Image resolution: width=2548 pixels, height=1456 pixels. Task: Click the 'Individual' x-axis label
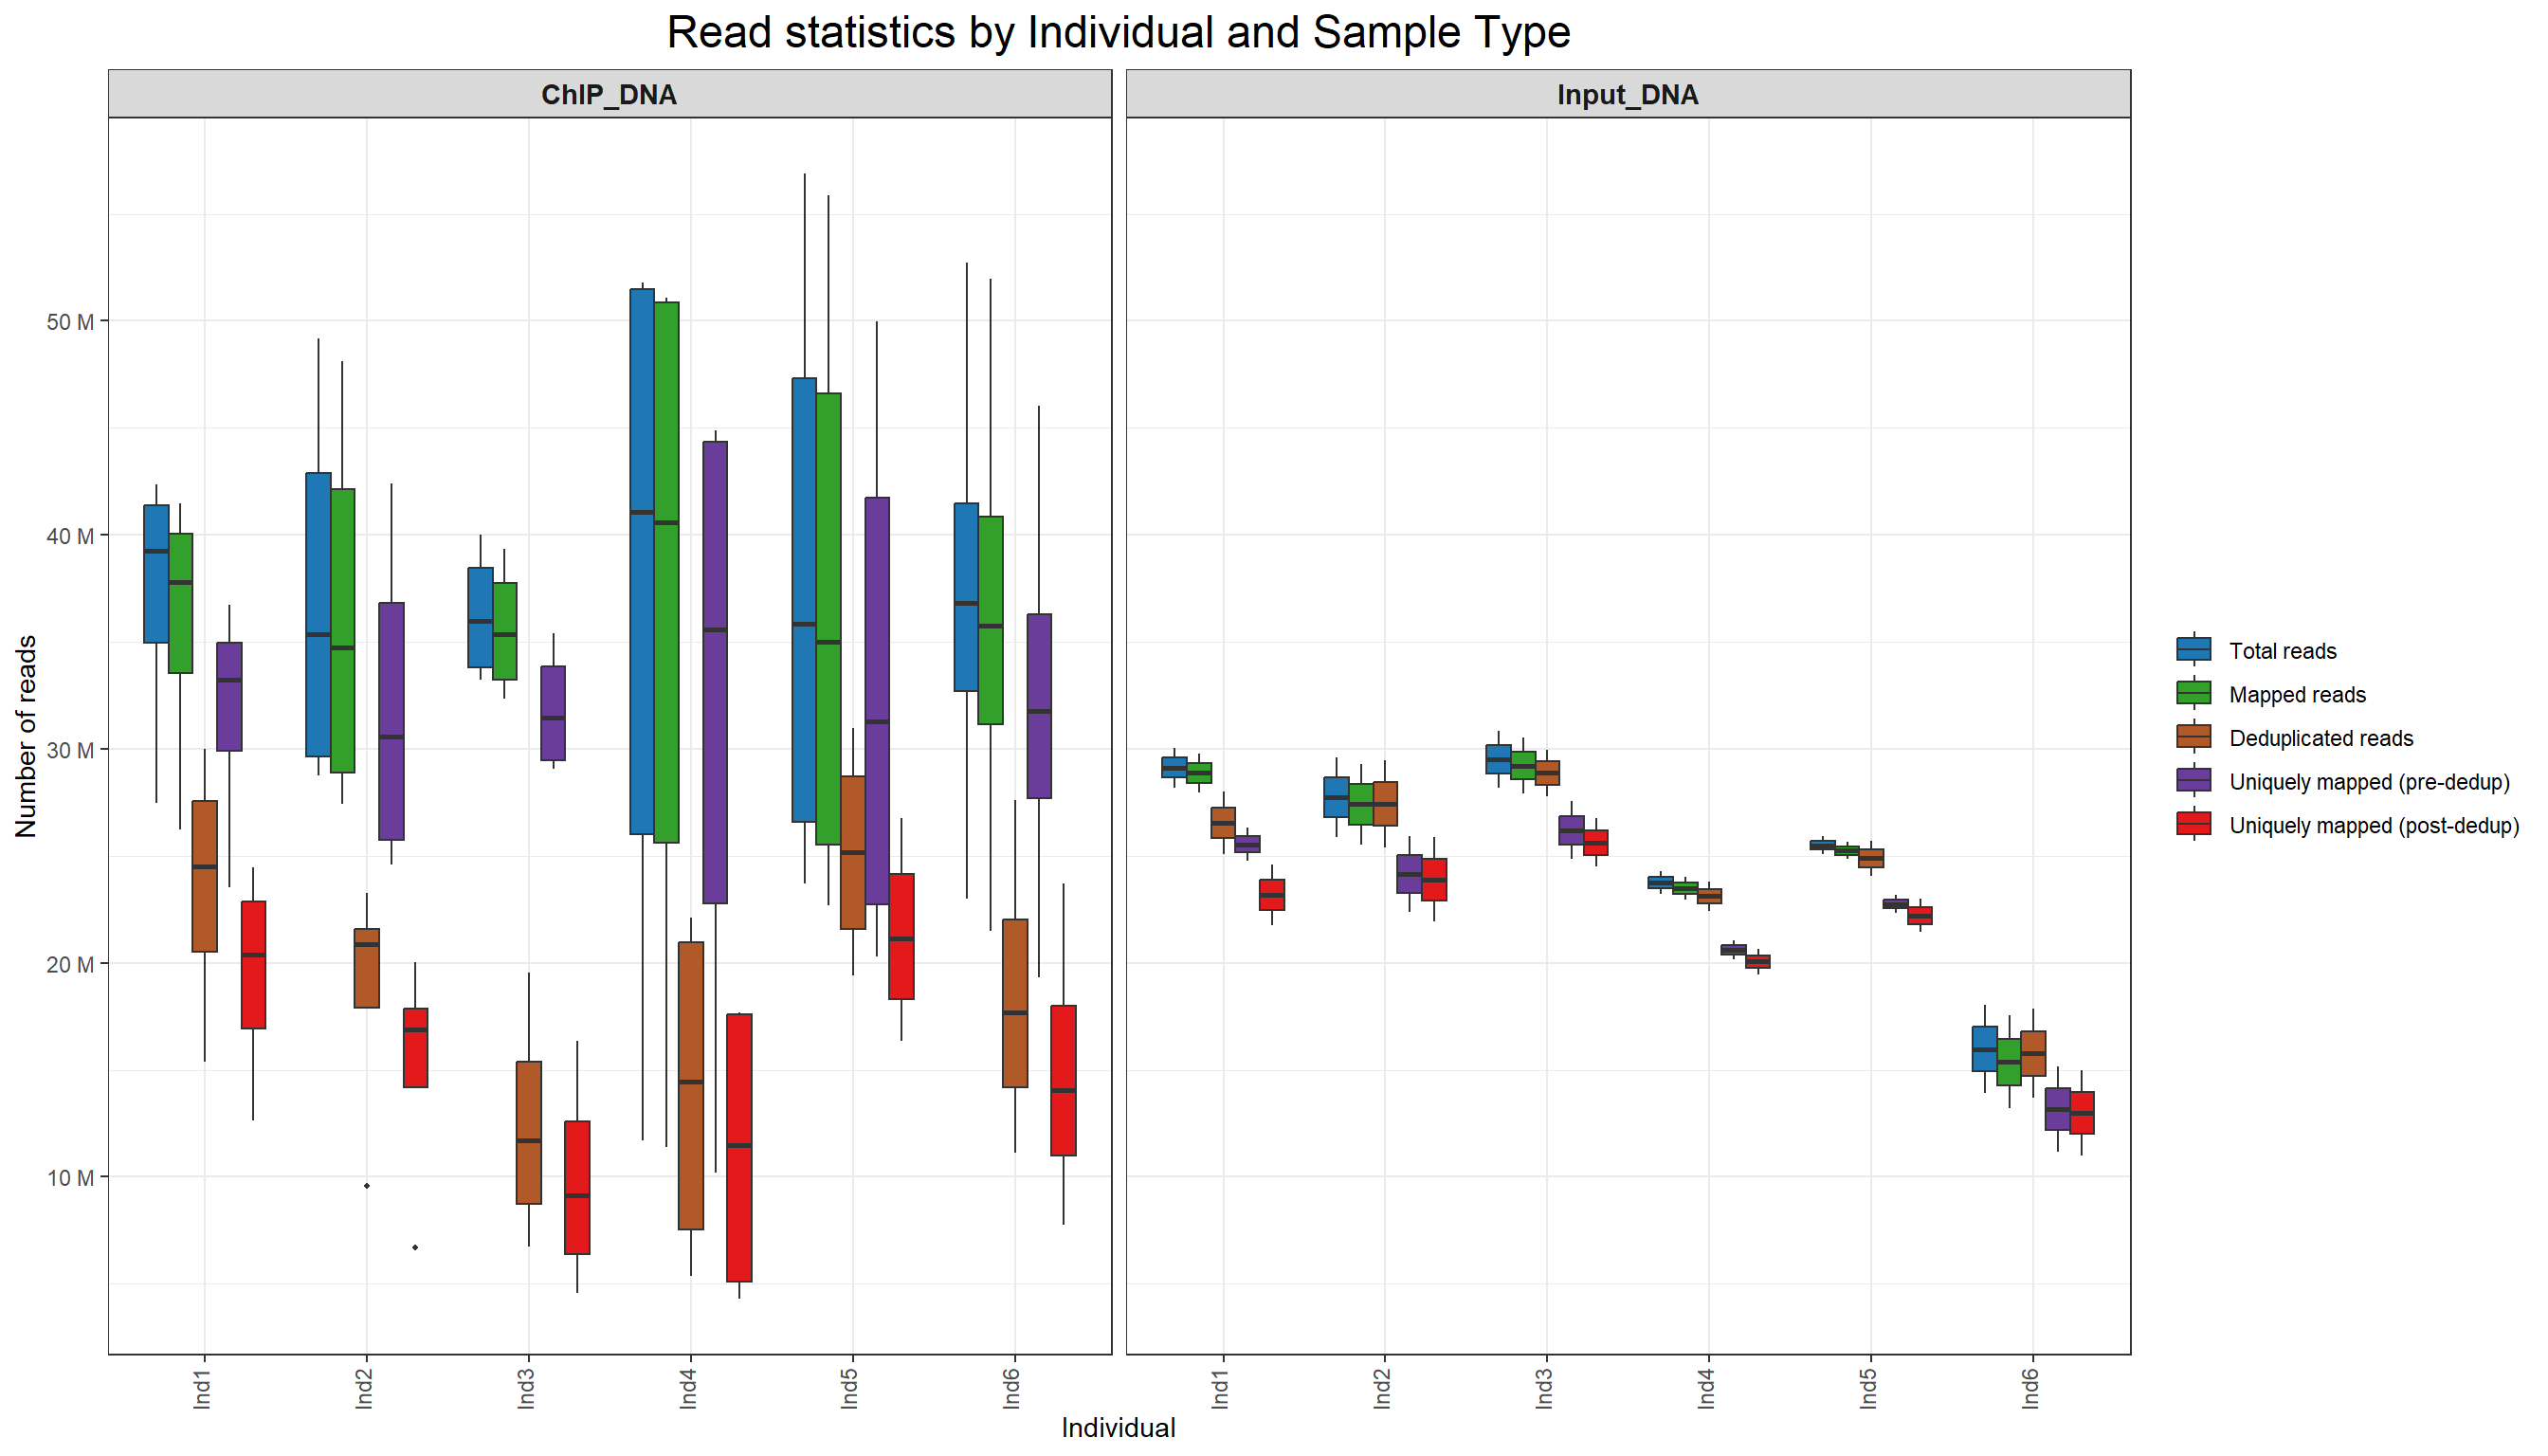(x=1118, y=1428)
